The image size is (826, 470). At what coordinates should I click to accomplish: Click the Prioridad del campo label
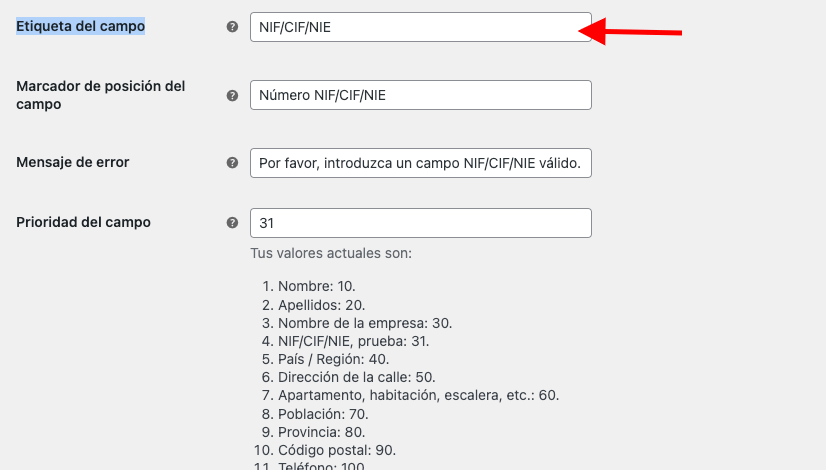point(83,222)
